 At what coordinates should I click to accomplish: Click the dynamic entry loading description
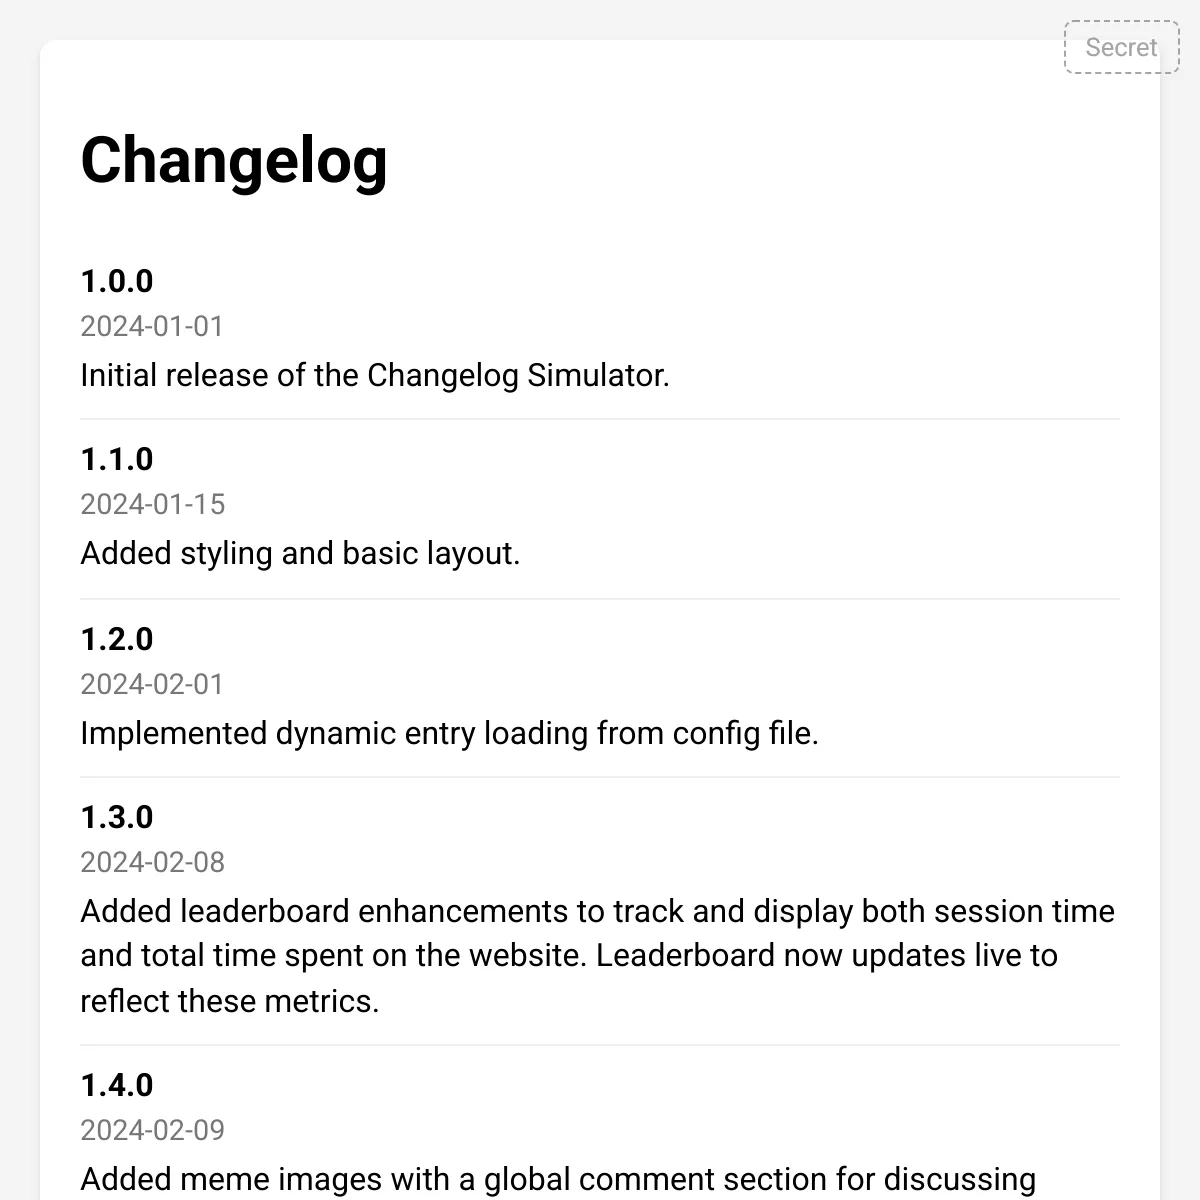(x=450, y=733)
